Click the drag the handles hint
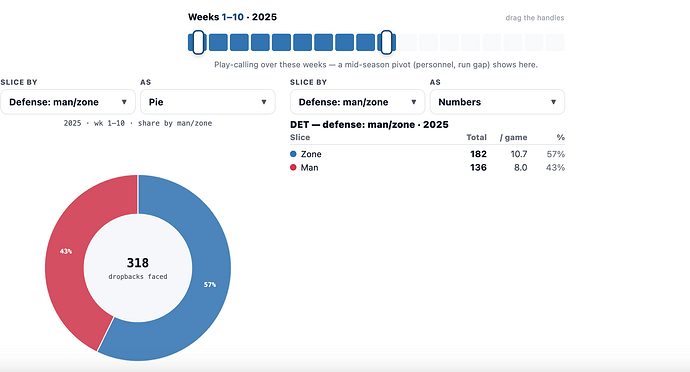Image resolution: width=690 pixels, height=372 pixels. pos(535,18)
